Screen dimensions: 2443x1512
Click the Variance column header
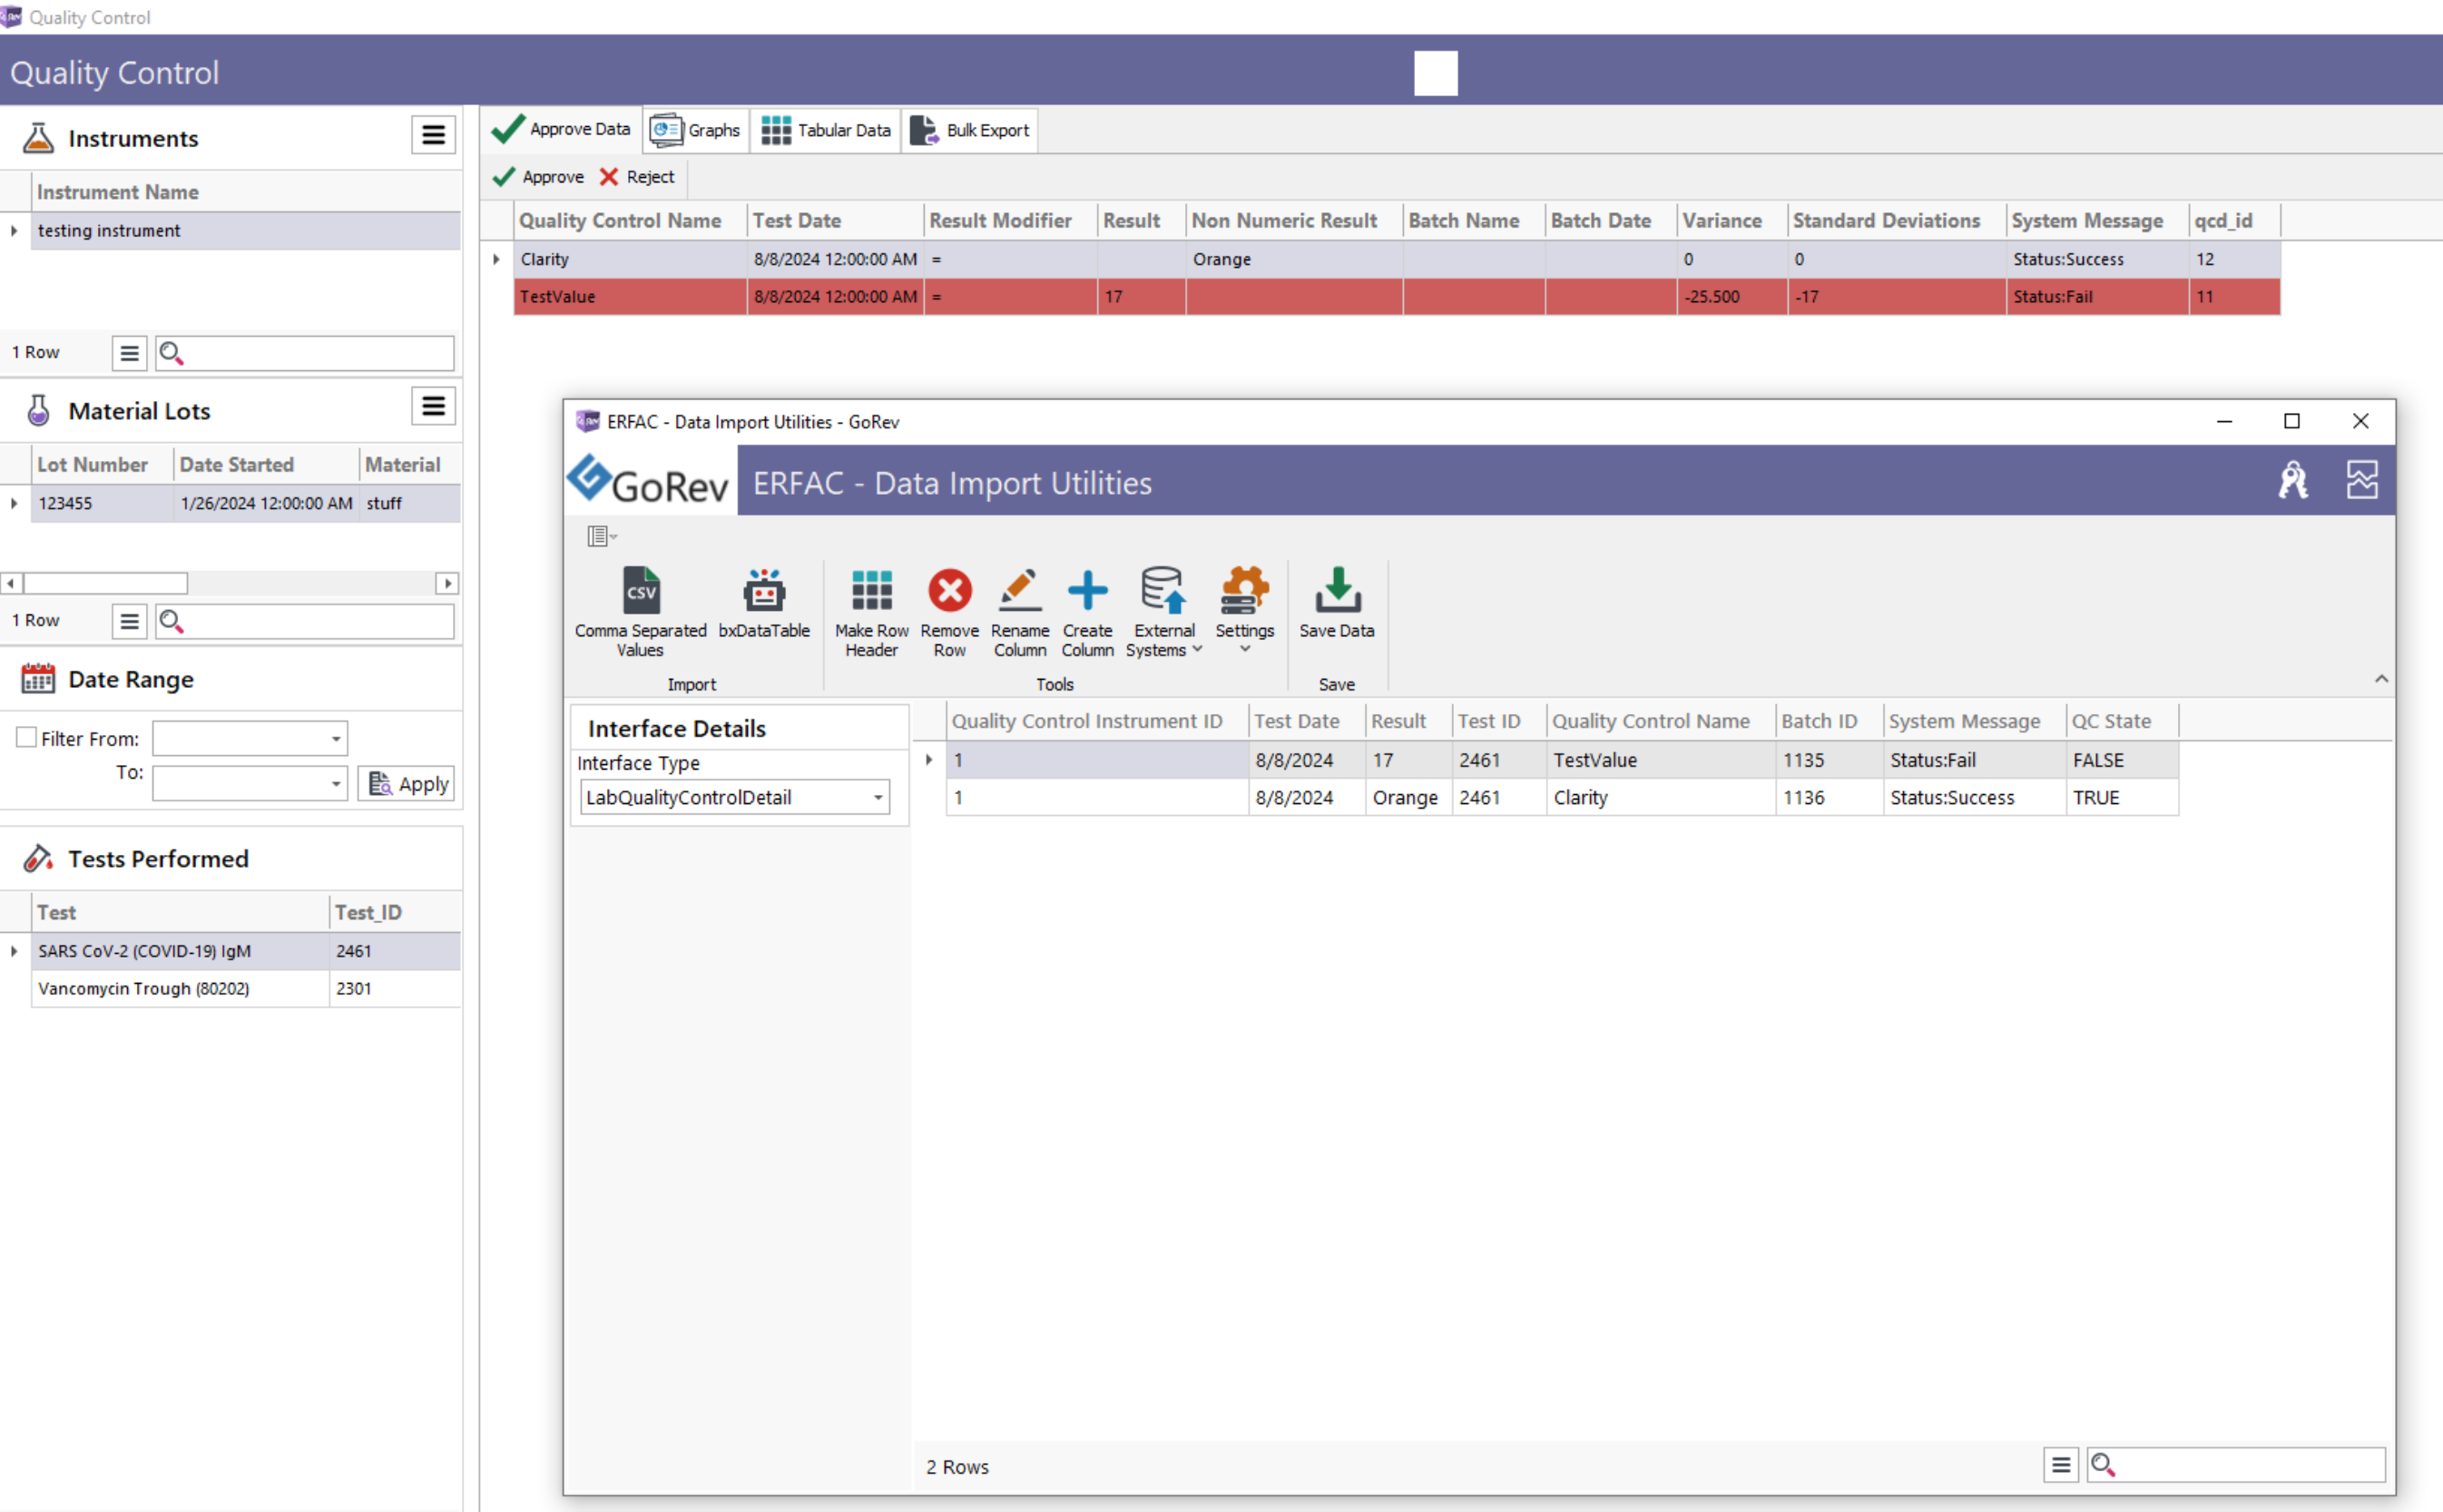point(1731,220)
